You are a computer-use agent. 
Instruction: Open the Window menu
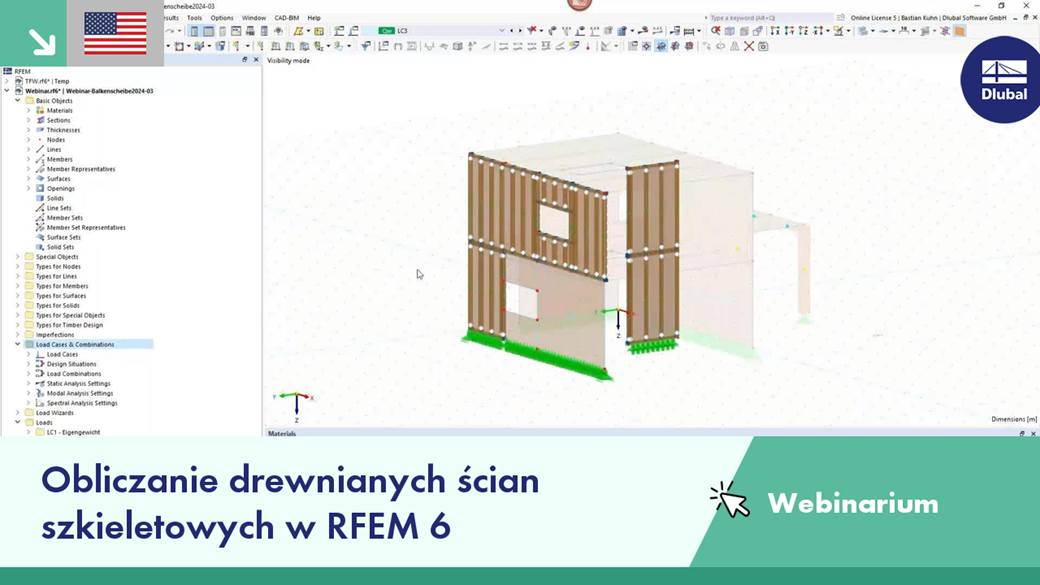[x=253, y=18]
